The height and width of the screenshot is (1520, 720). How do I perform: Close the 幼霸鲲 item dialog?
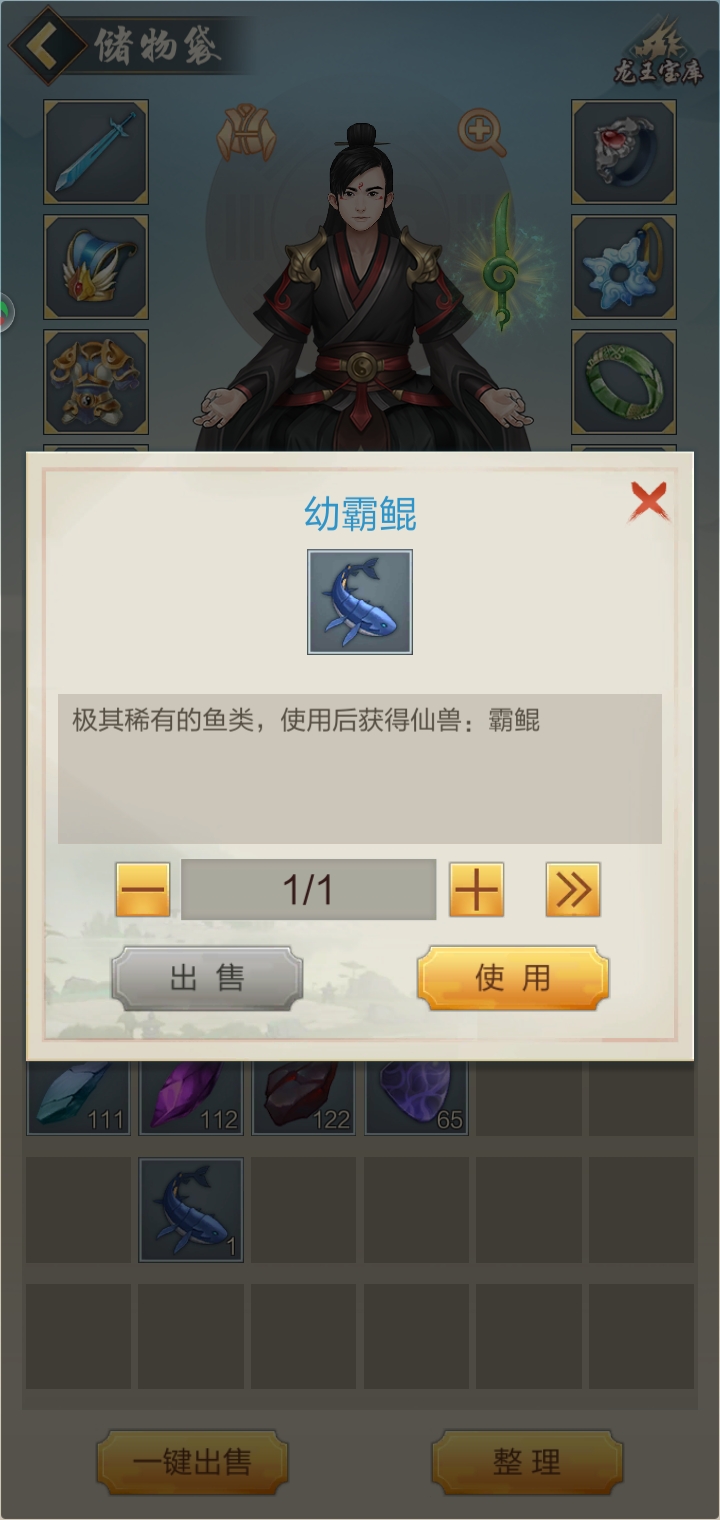(x=649, y=501)
